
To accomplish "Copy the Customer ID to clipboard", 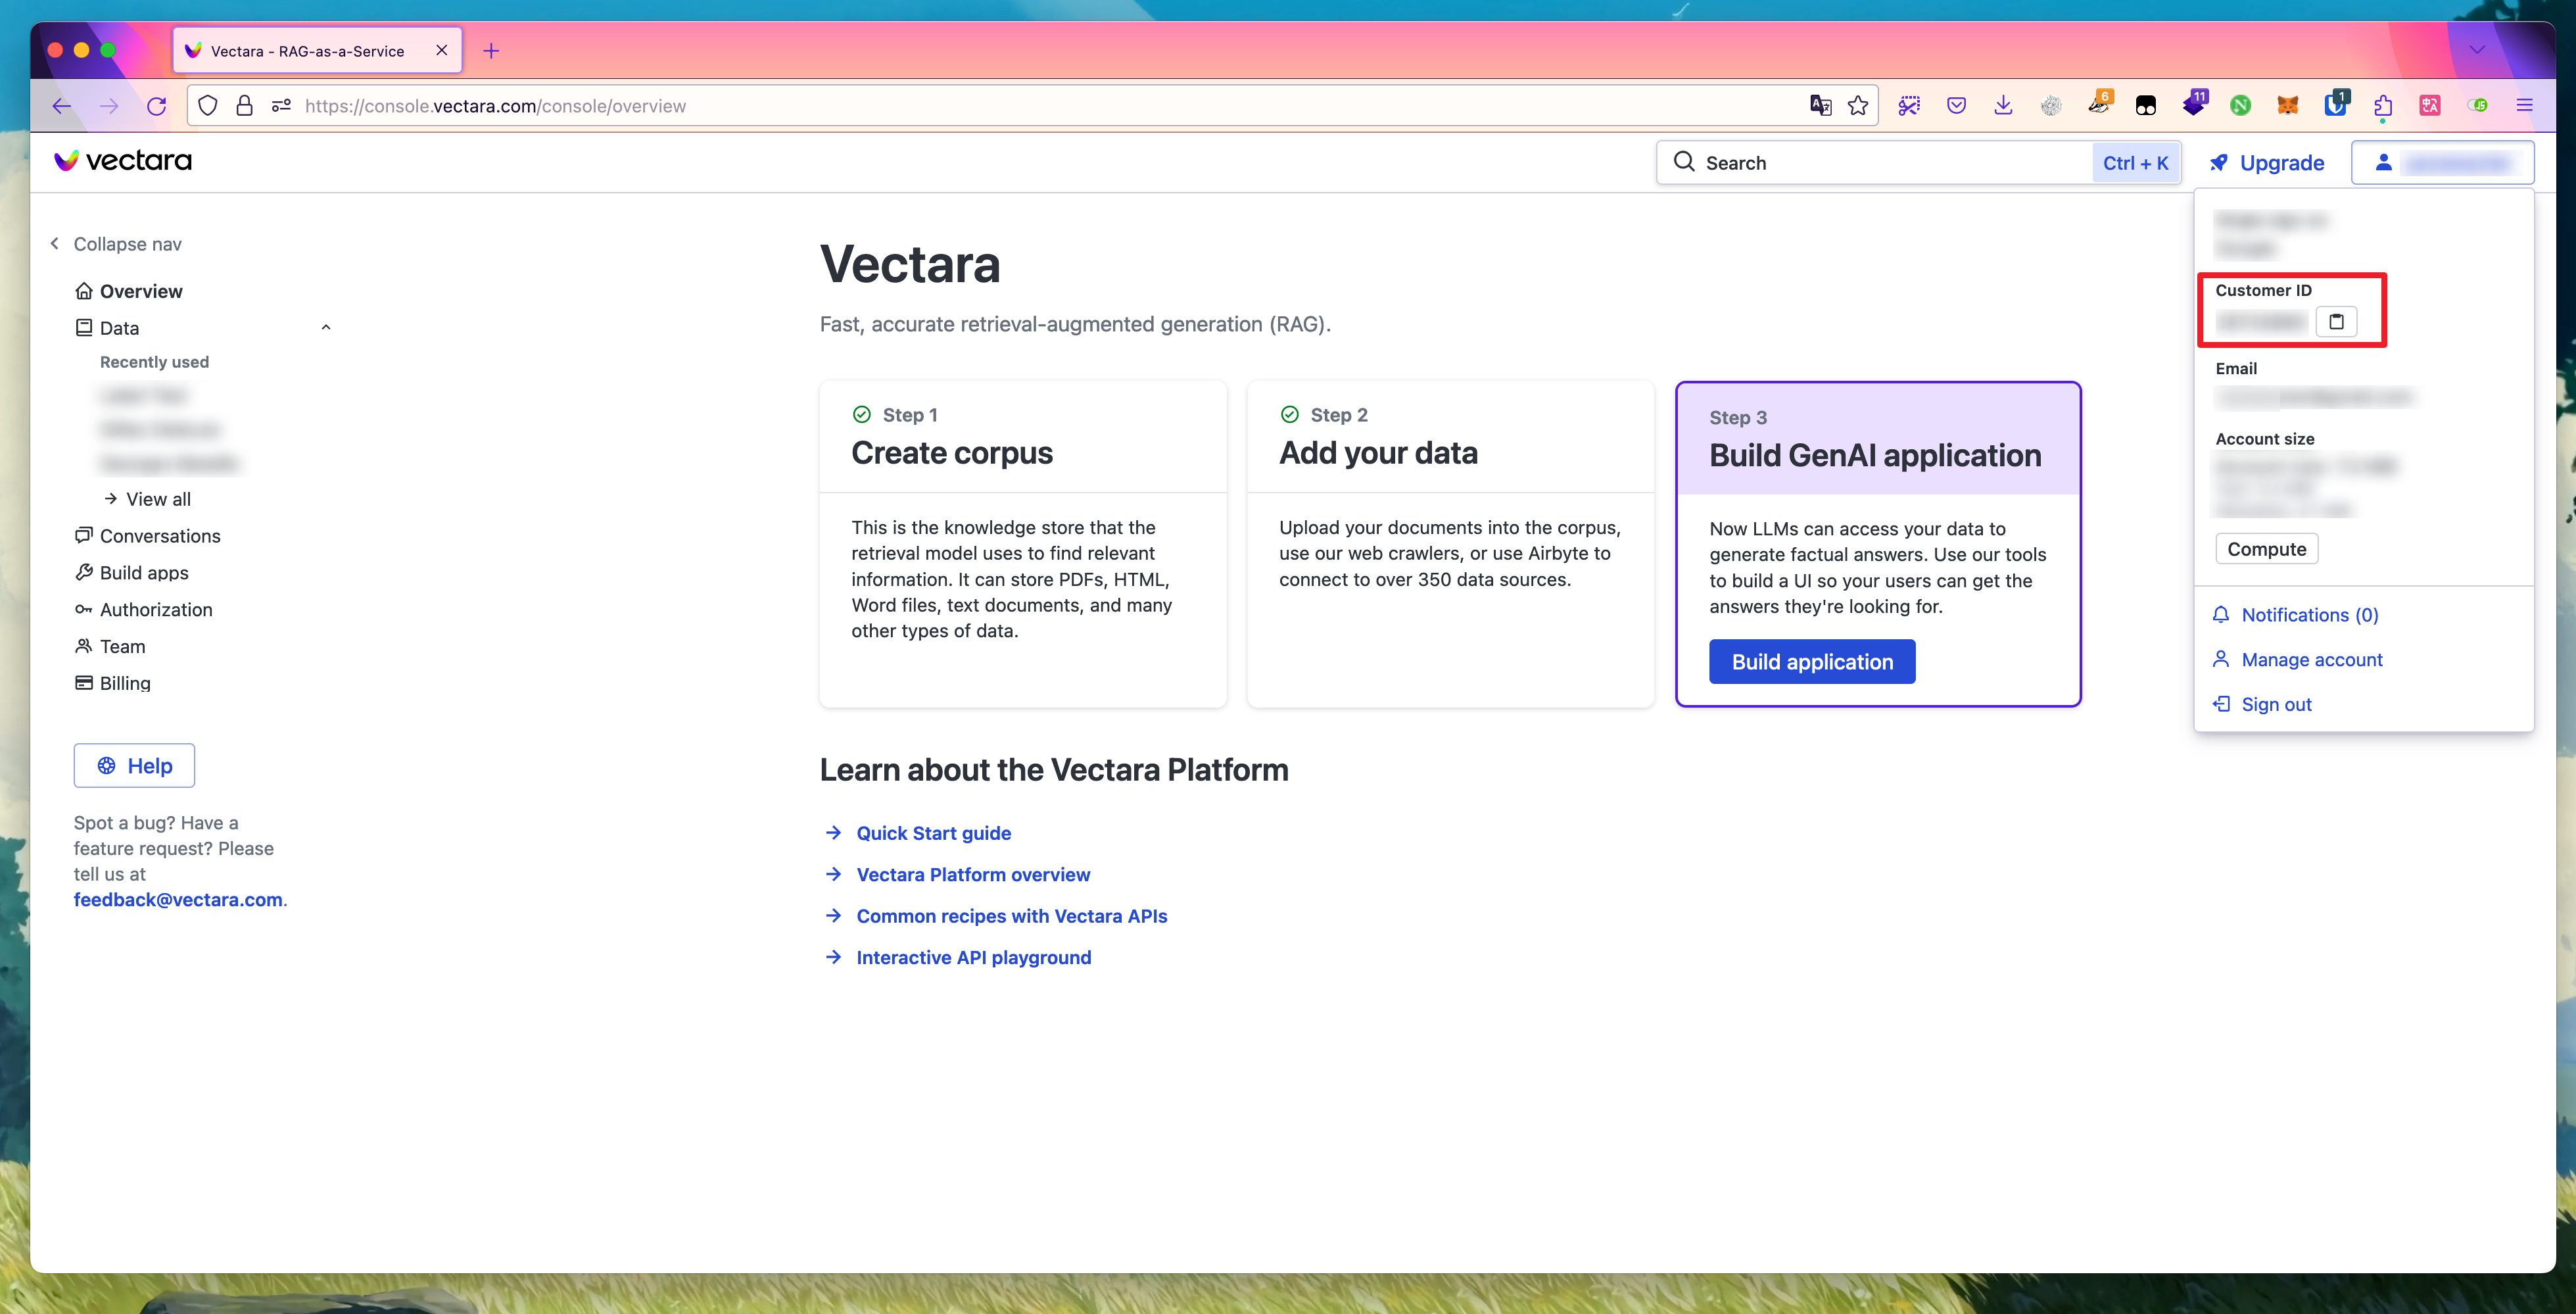I will click(2336, 321).
